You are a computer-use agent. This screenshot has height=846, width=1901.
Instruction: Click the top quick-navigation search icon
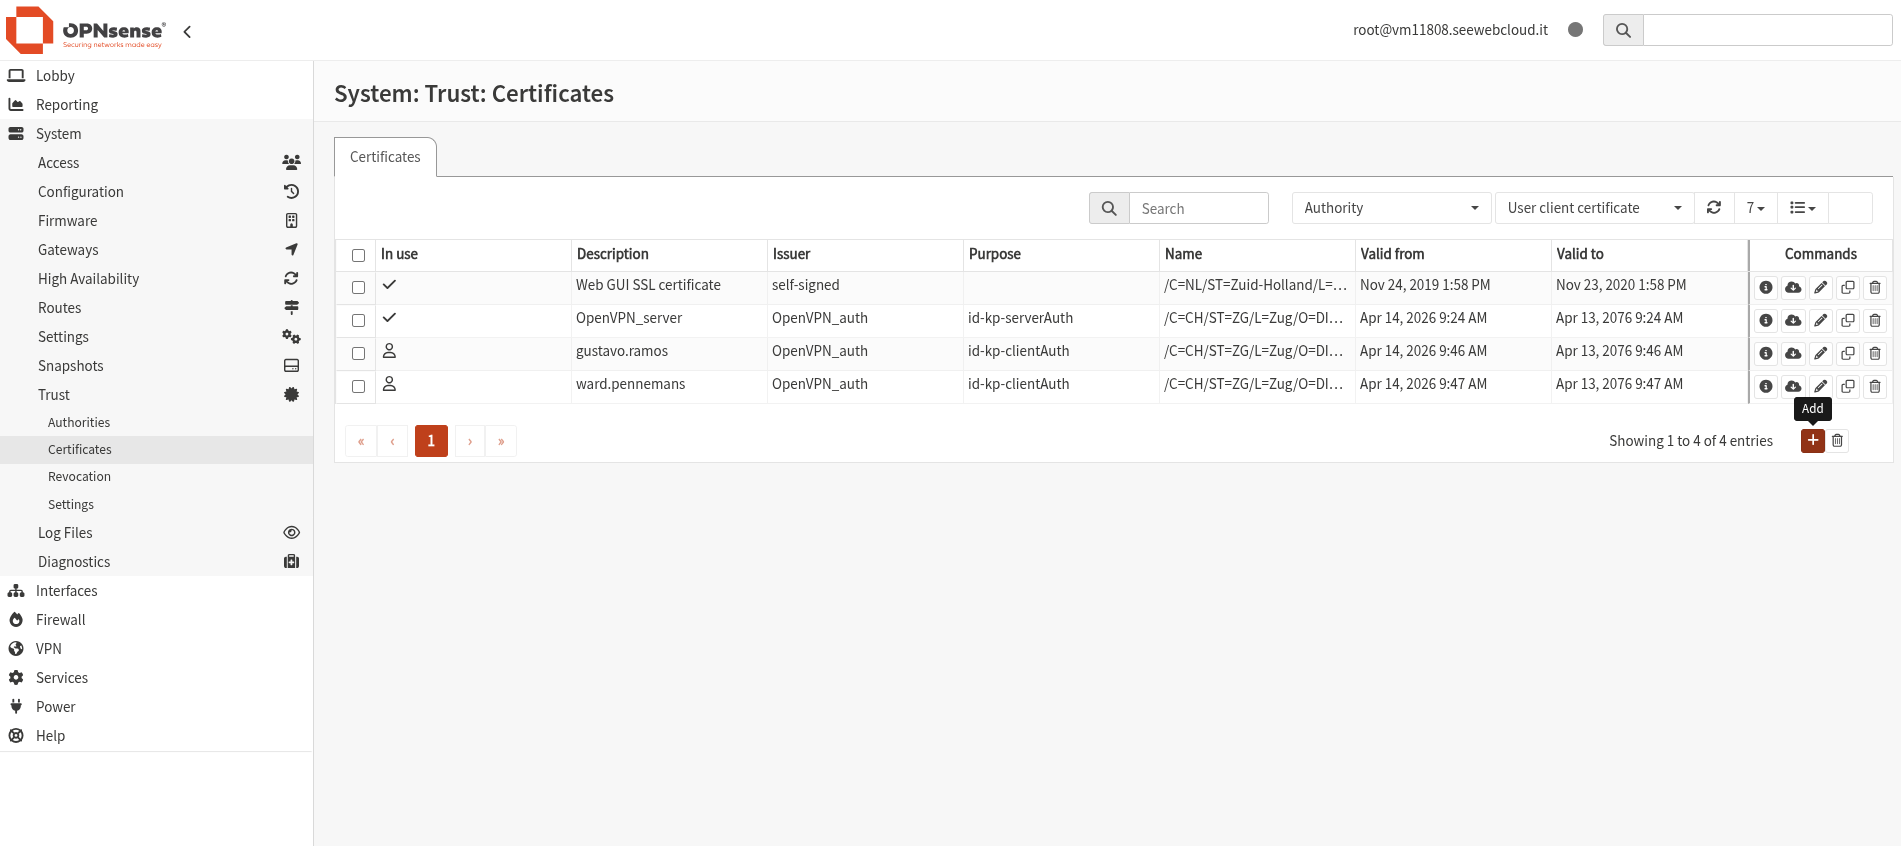click(x=1623, y=30)
